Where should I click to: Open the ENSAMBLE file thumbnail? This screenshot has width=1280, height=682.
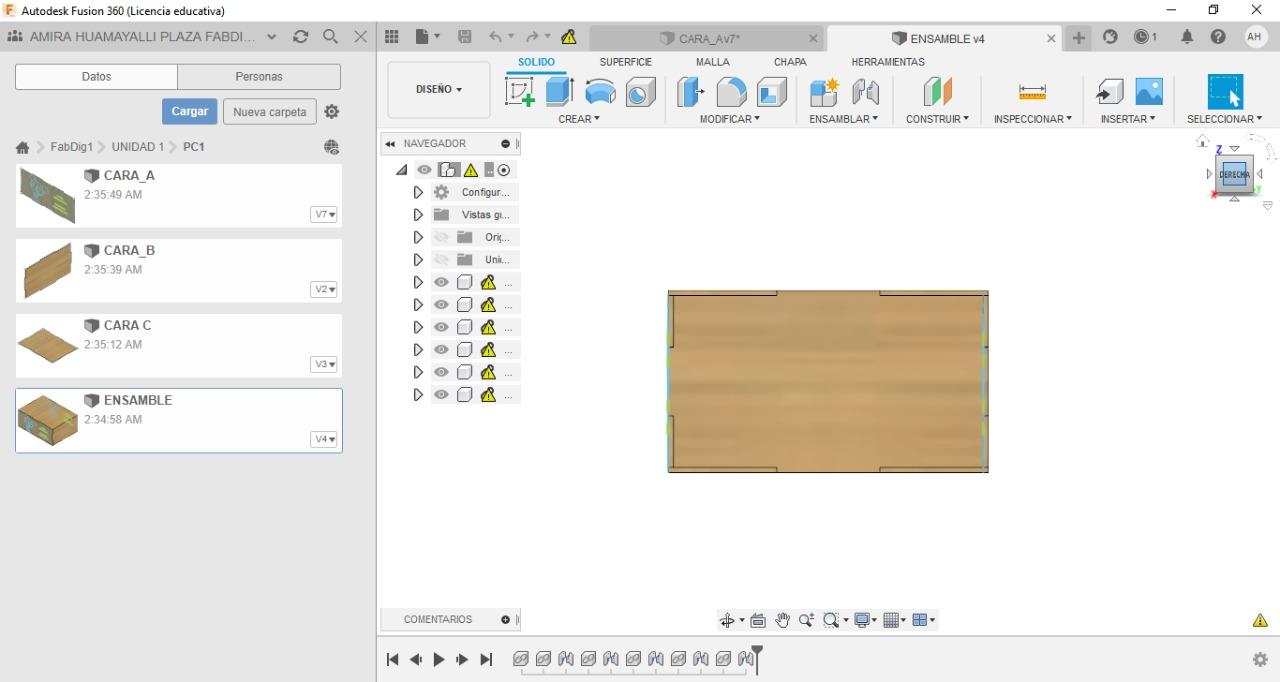tap(47, 420)
